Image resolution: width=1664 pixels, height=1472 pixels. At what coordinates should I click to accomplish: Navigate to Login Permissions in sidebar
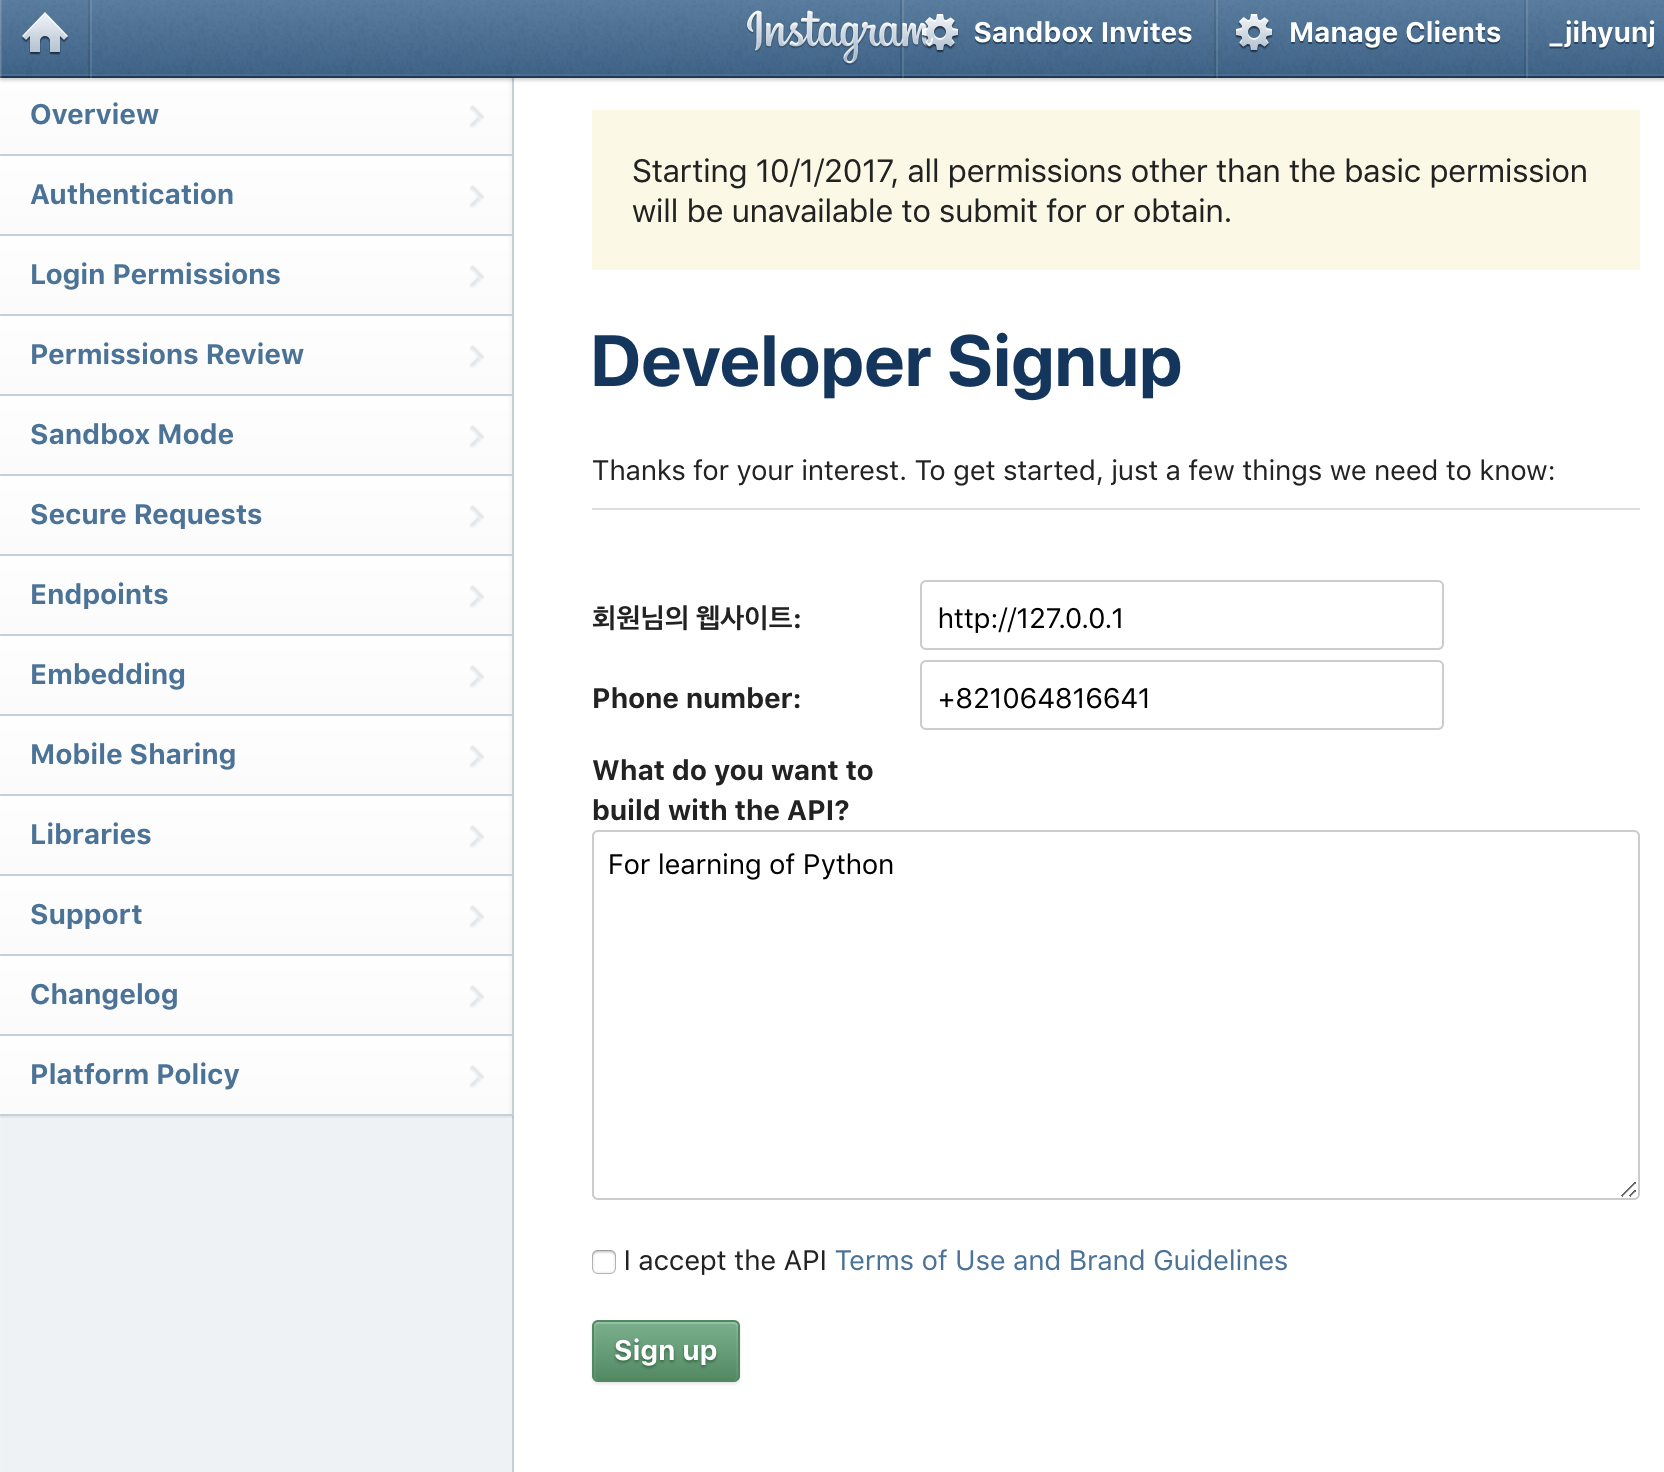[x=155, y=275]
